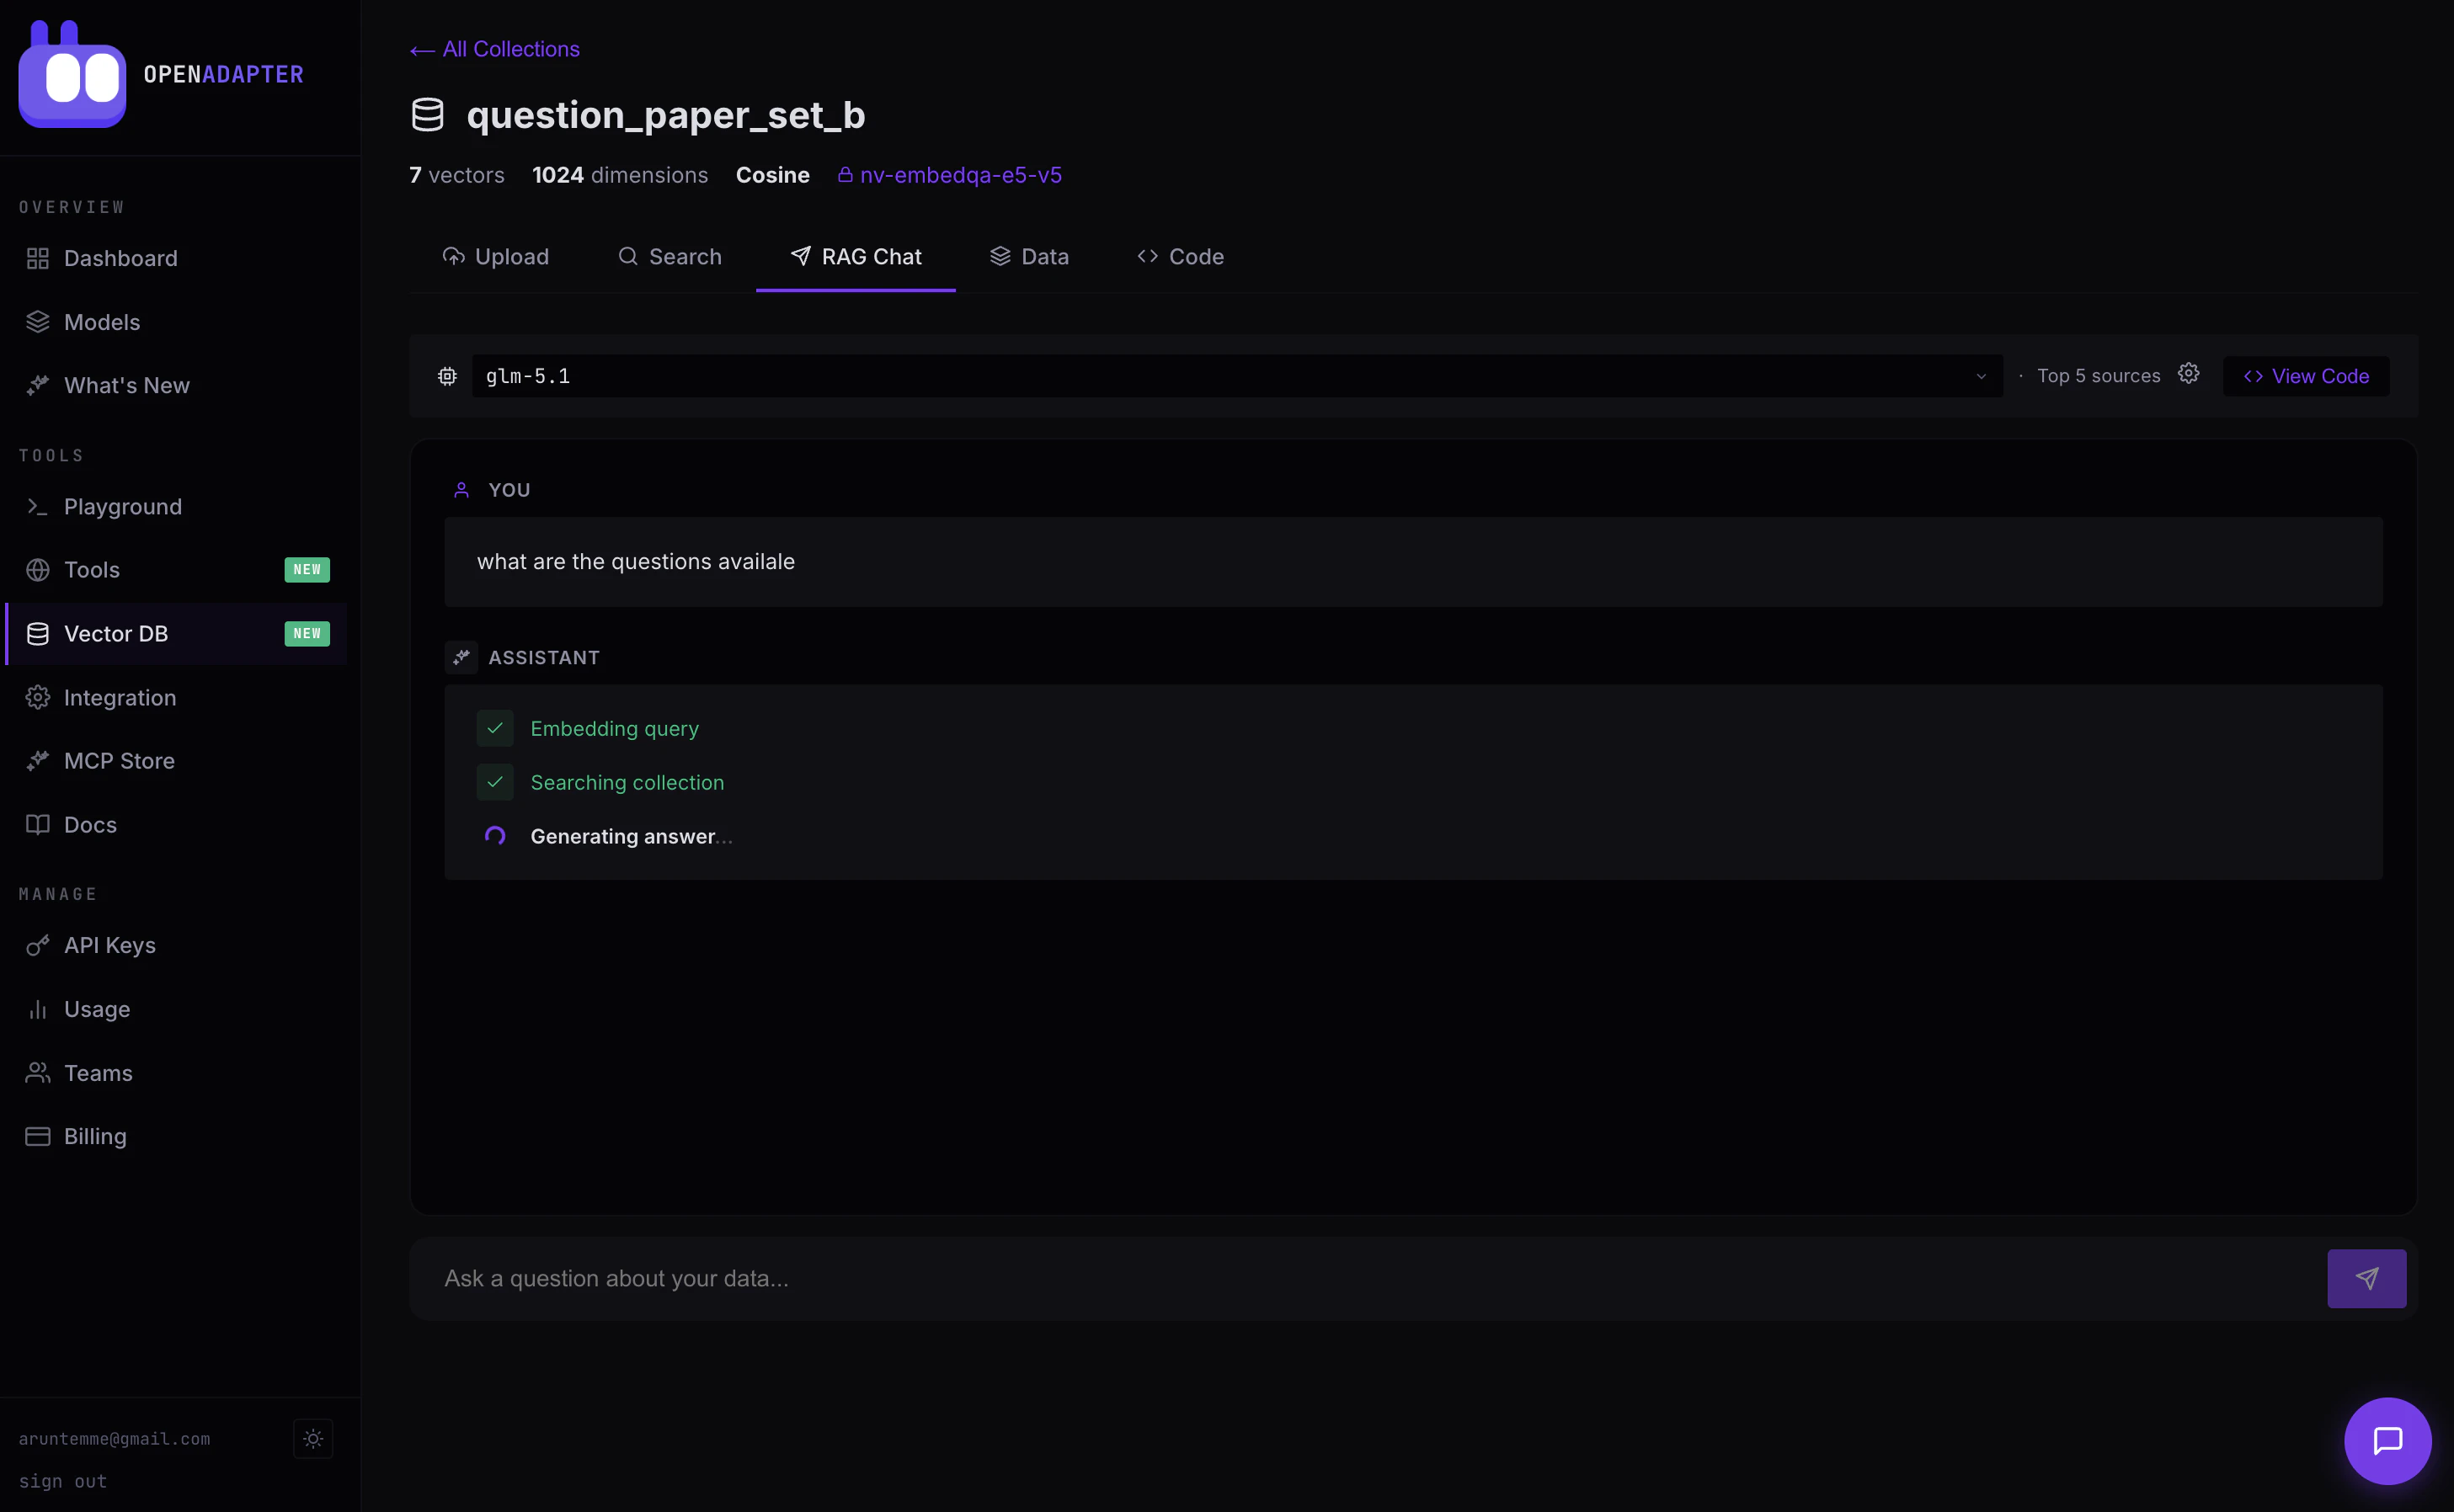
Task: Click the Top 5 sources label
Action: (2098, 376)
